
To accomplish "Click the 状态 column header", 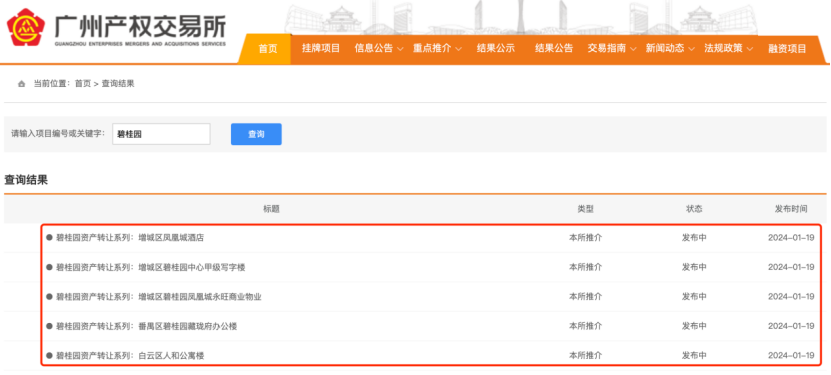I will (694, 209).
